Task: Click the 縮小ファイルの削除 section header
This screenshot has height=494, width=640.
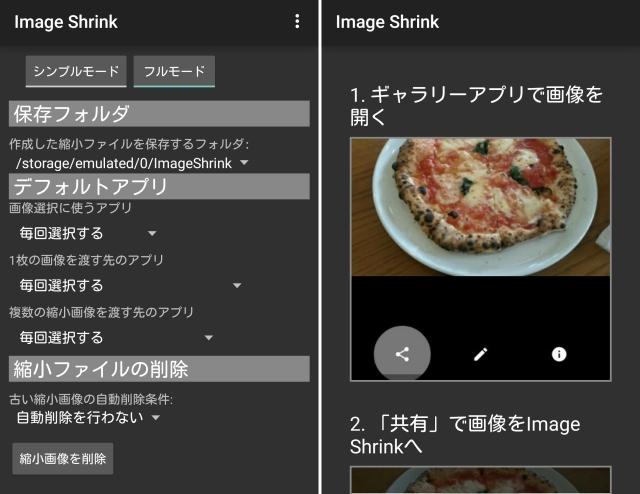Action: [159, 369]
